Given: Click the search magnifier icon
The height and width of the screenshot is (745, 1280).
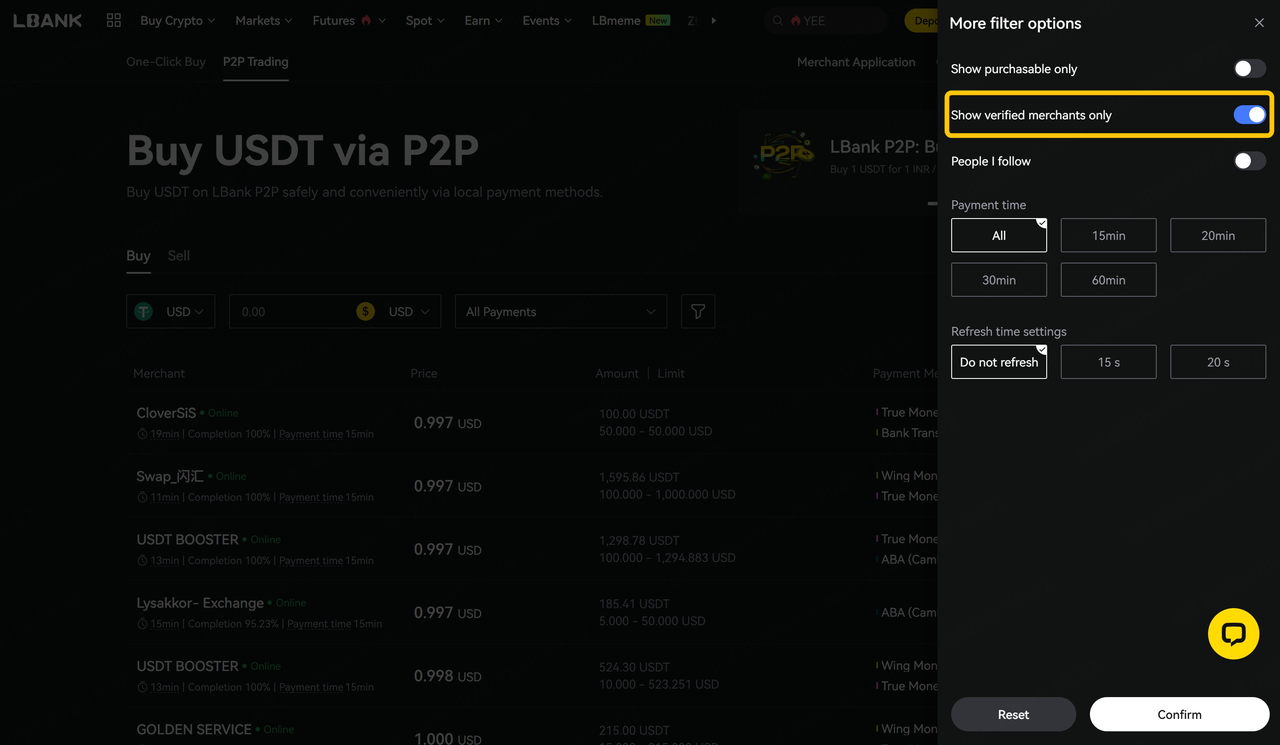Looking at the screenshot, I should tap(778, 21).
